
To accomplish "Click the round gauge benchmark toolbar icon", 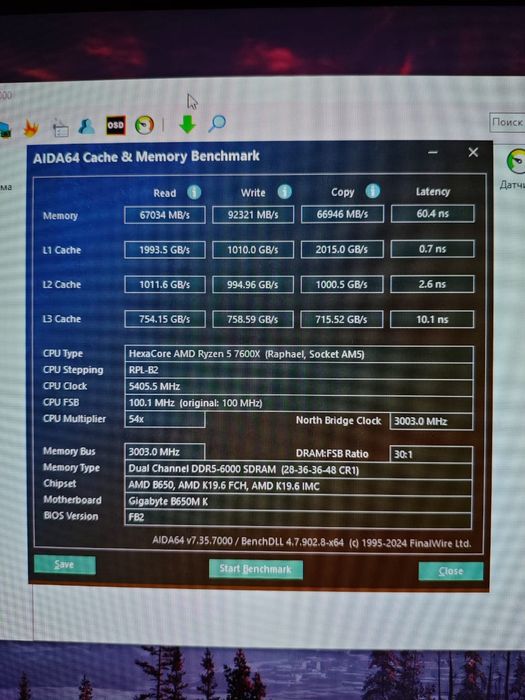I will [144, 125].
